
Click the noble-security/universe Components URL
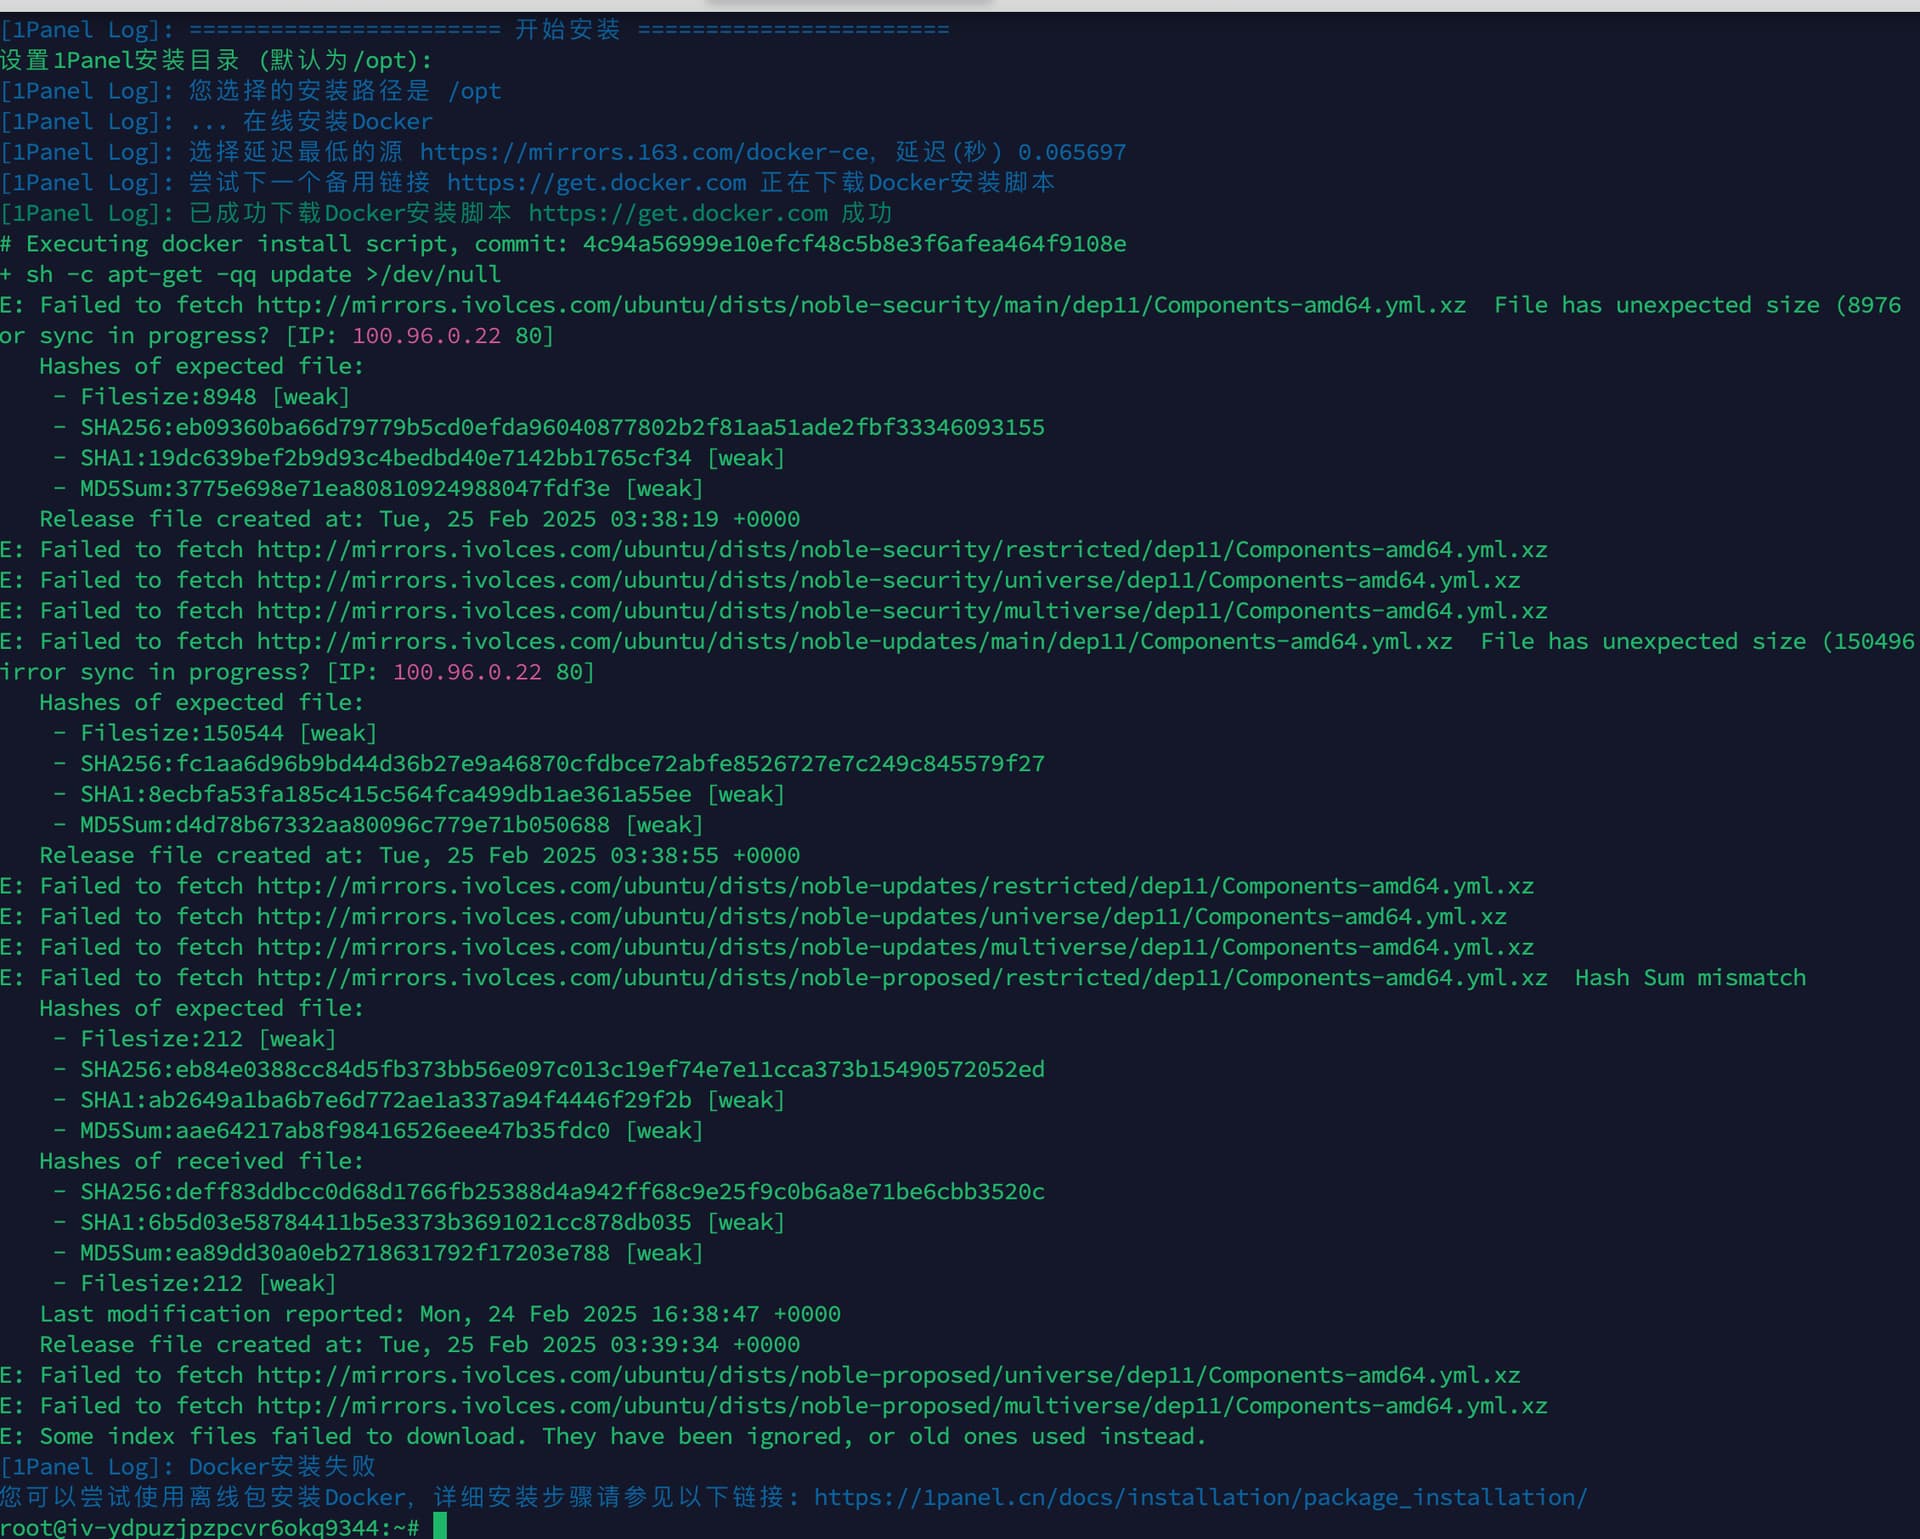(x=888, y=580)
